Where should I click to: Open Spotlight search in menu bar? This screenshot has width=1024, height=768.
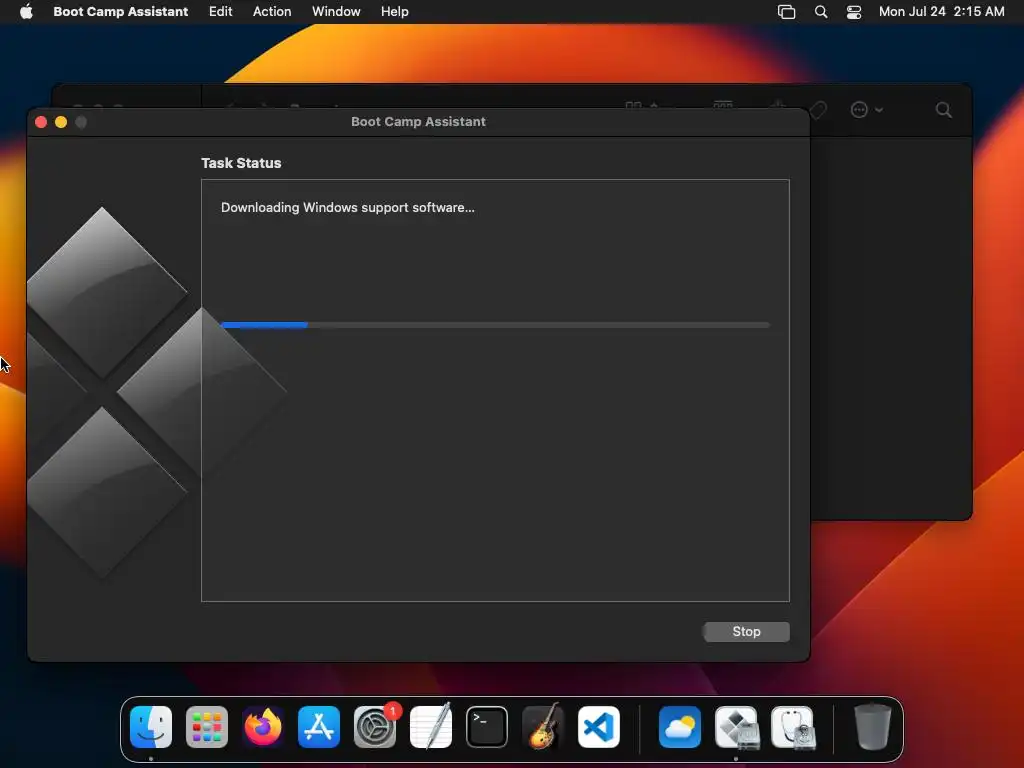tap(821, 12)
